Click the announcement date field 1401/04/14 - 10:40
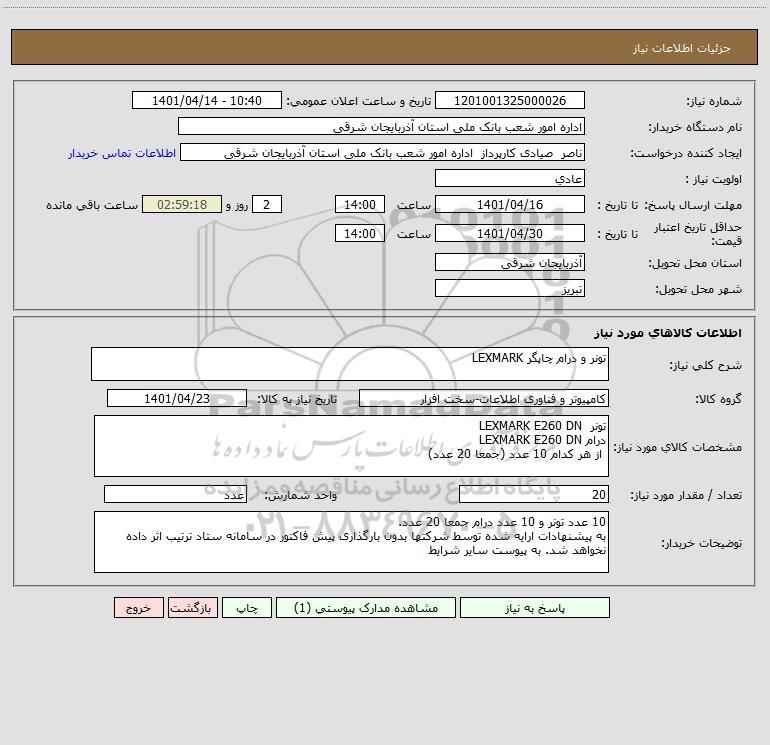This screenshot has width=770, height=745. click(x=207, y=101)
